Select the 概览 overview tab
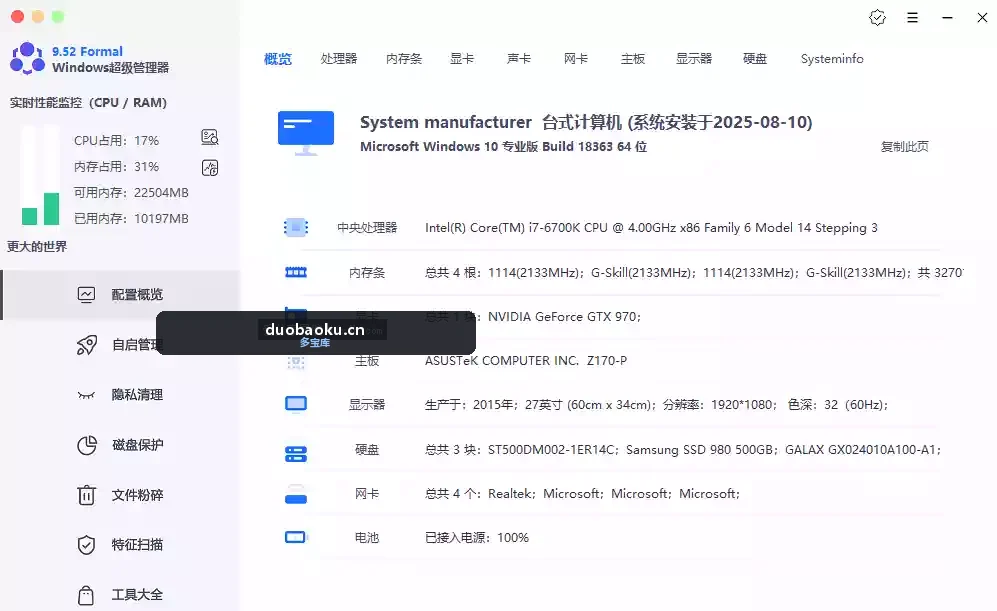The height and width of the screenshot is (611, 997). coord(278,59)
